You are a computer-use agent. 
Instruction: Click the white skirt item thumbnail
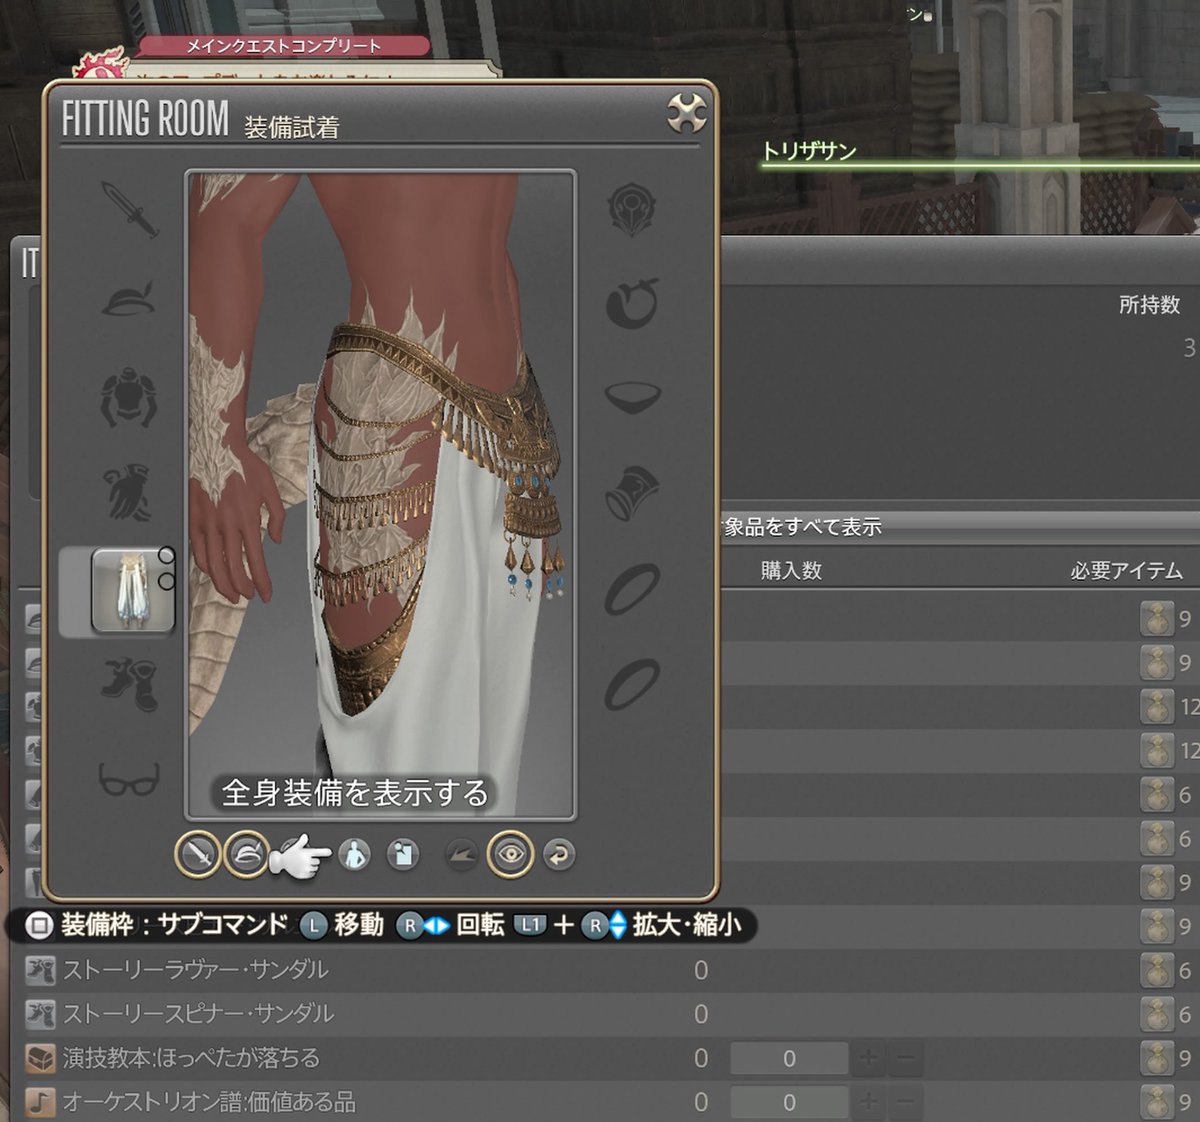click(x=131, y=588)
